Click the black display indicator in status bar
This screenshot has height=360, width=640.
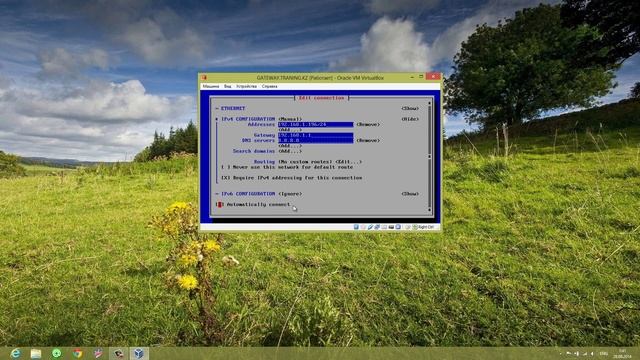pos(391,227)
